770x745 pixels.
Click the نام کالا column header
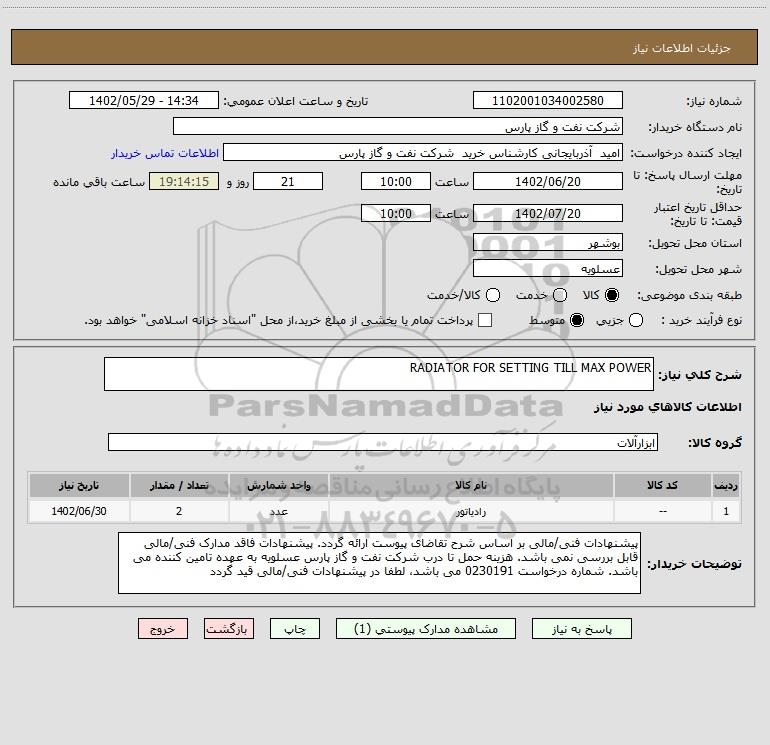[x=471, y=485]
